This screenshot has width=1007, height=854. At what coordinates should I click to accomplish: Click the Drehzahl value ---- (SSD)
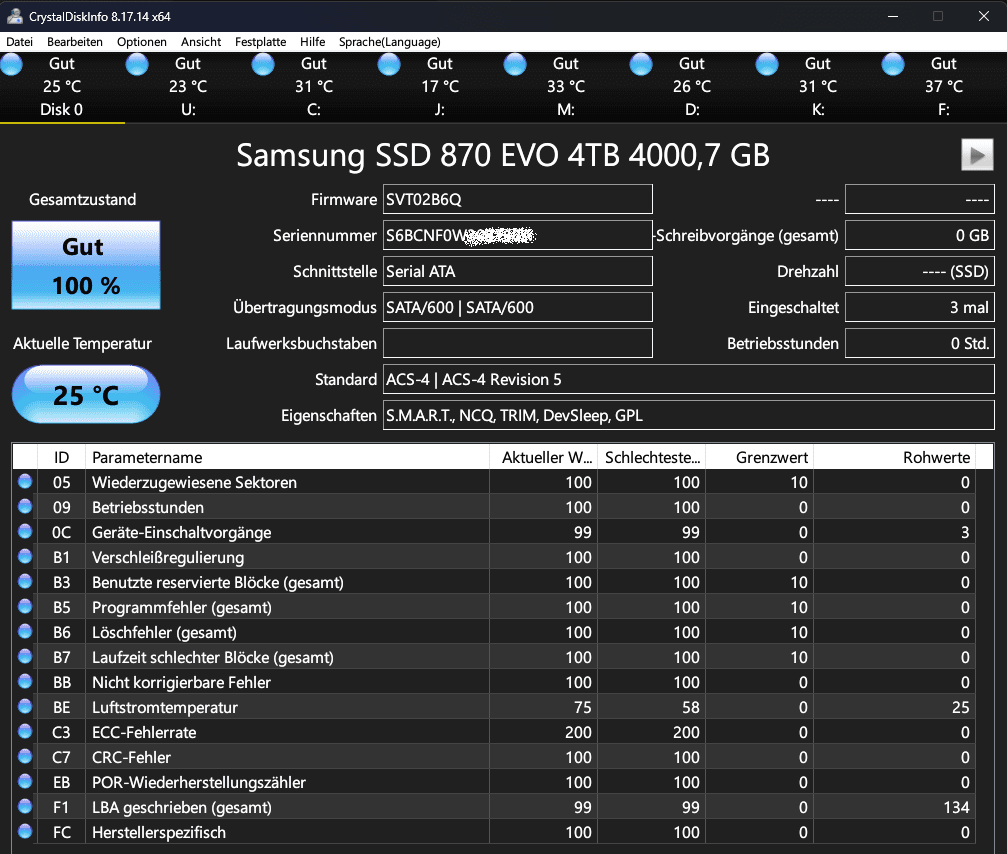[920, 271]
